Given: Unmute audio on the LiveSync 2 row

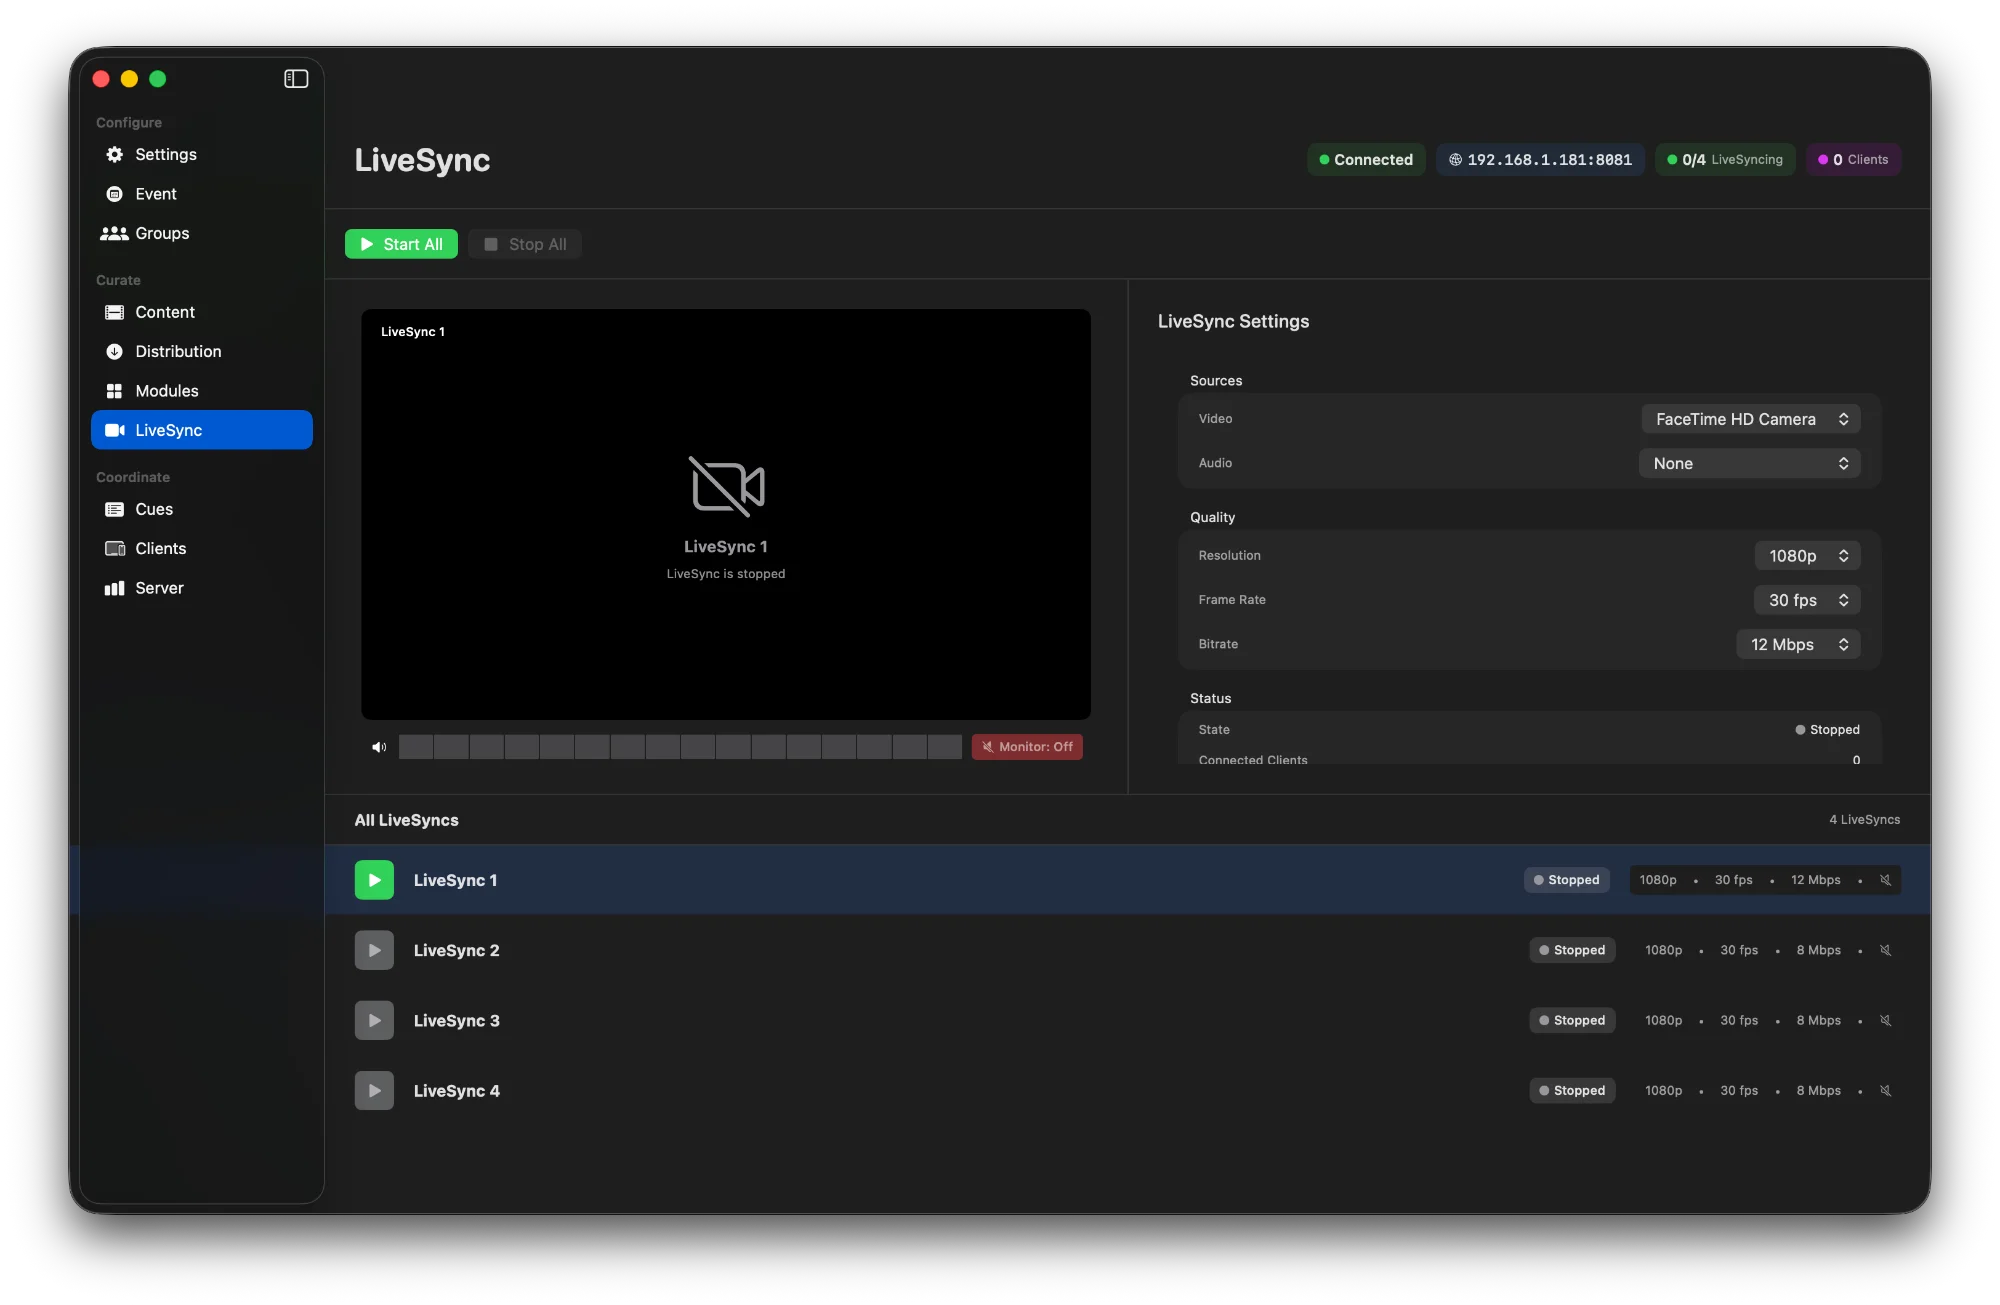Looking at the screenshot, I should click(x=1885, y=950).
